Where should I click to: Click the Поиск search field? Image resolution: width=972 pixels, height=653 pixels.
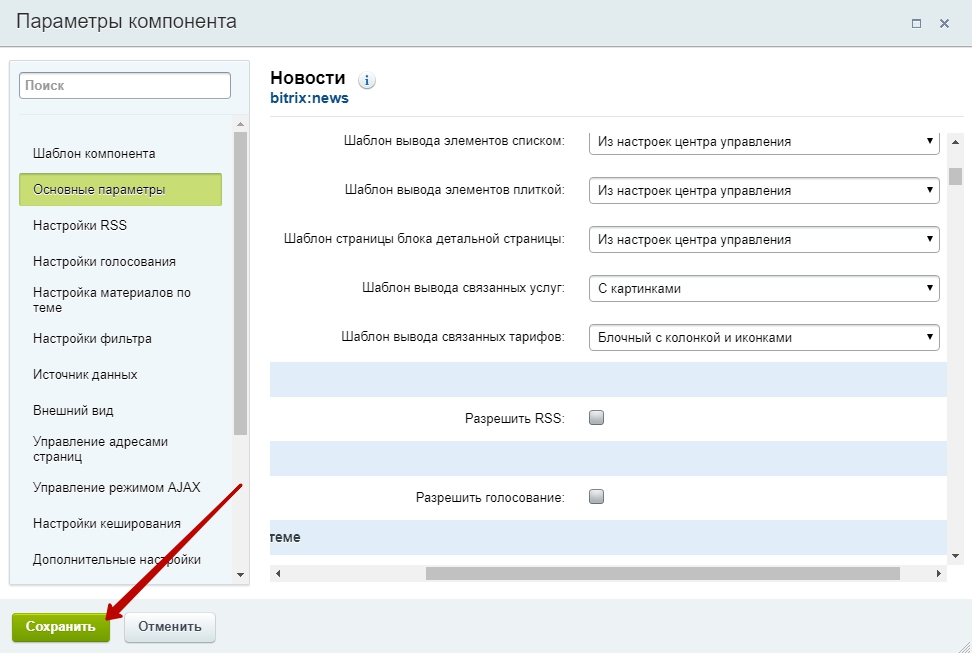click(x=125, y=85)
